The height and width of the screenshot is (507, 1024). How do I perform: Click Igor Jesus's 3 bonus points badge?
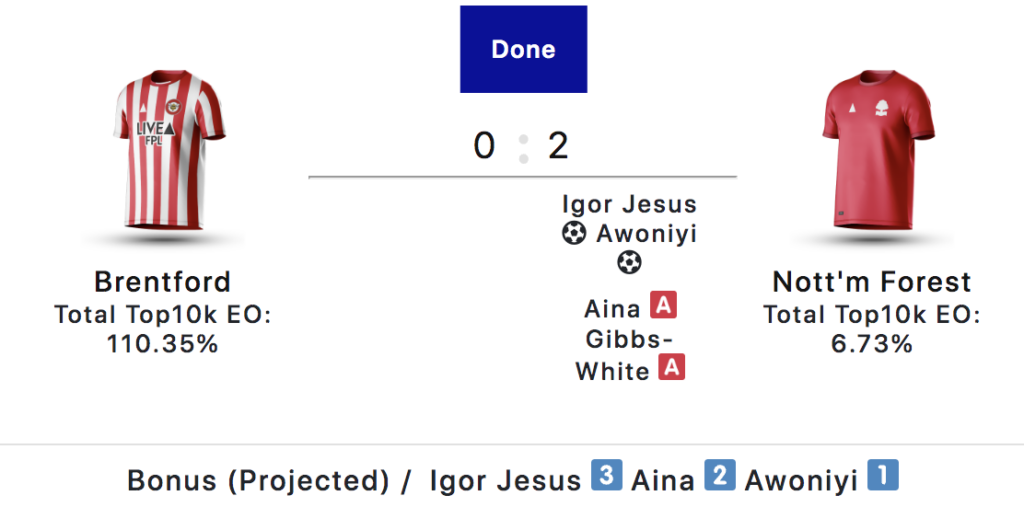606,475
